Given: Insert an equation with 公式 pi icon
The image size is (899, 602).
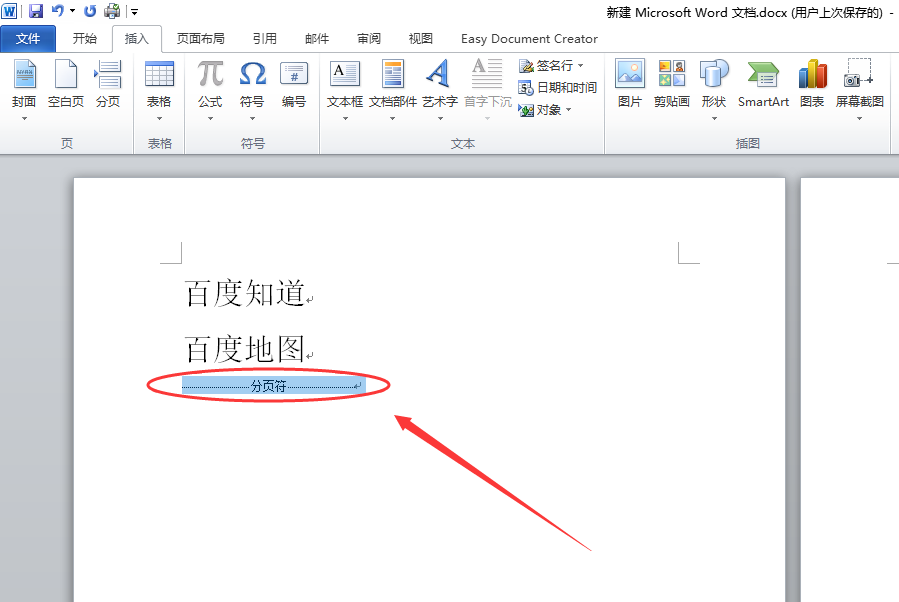Looking at the screenshot, I should [x=210, y=75].
